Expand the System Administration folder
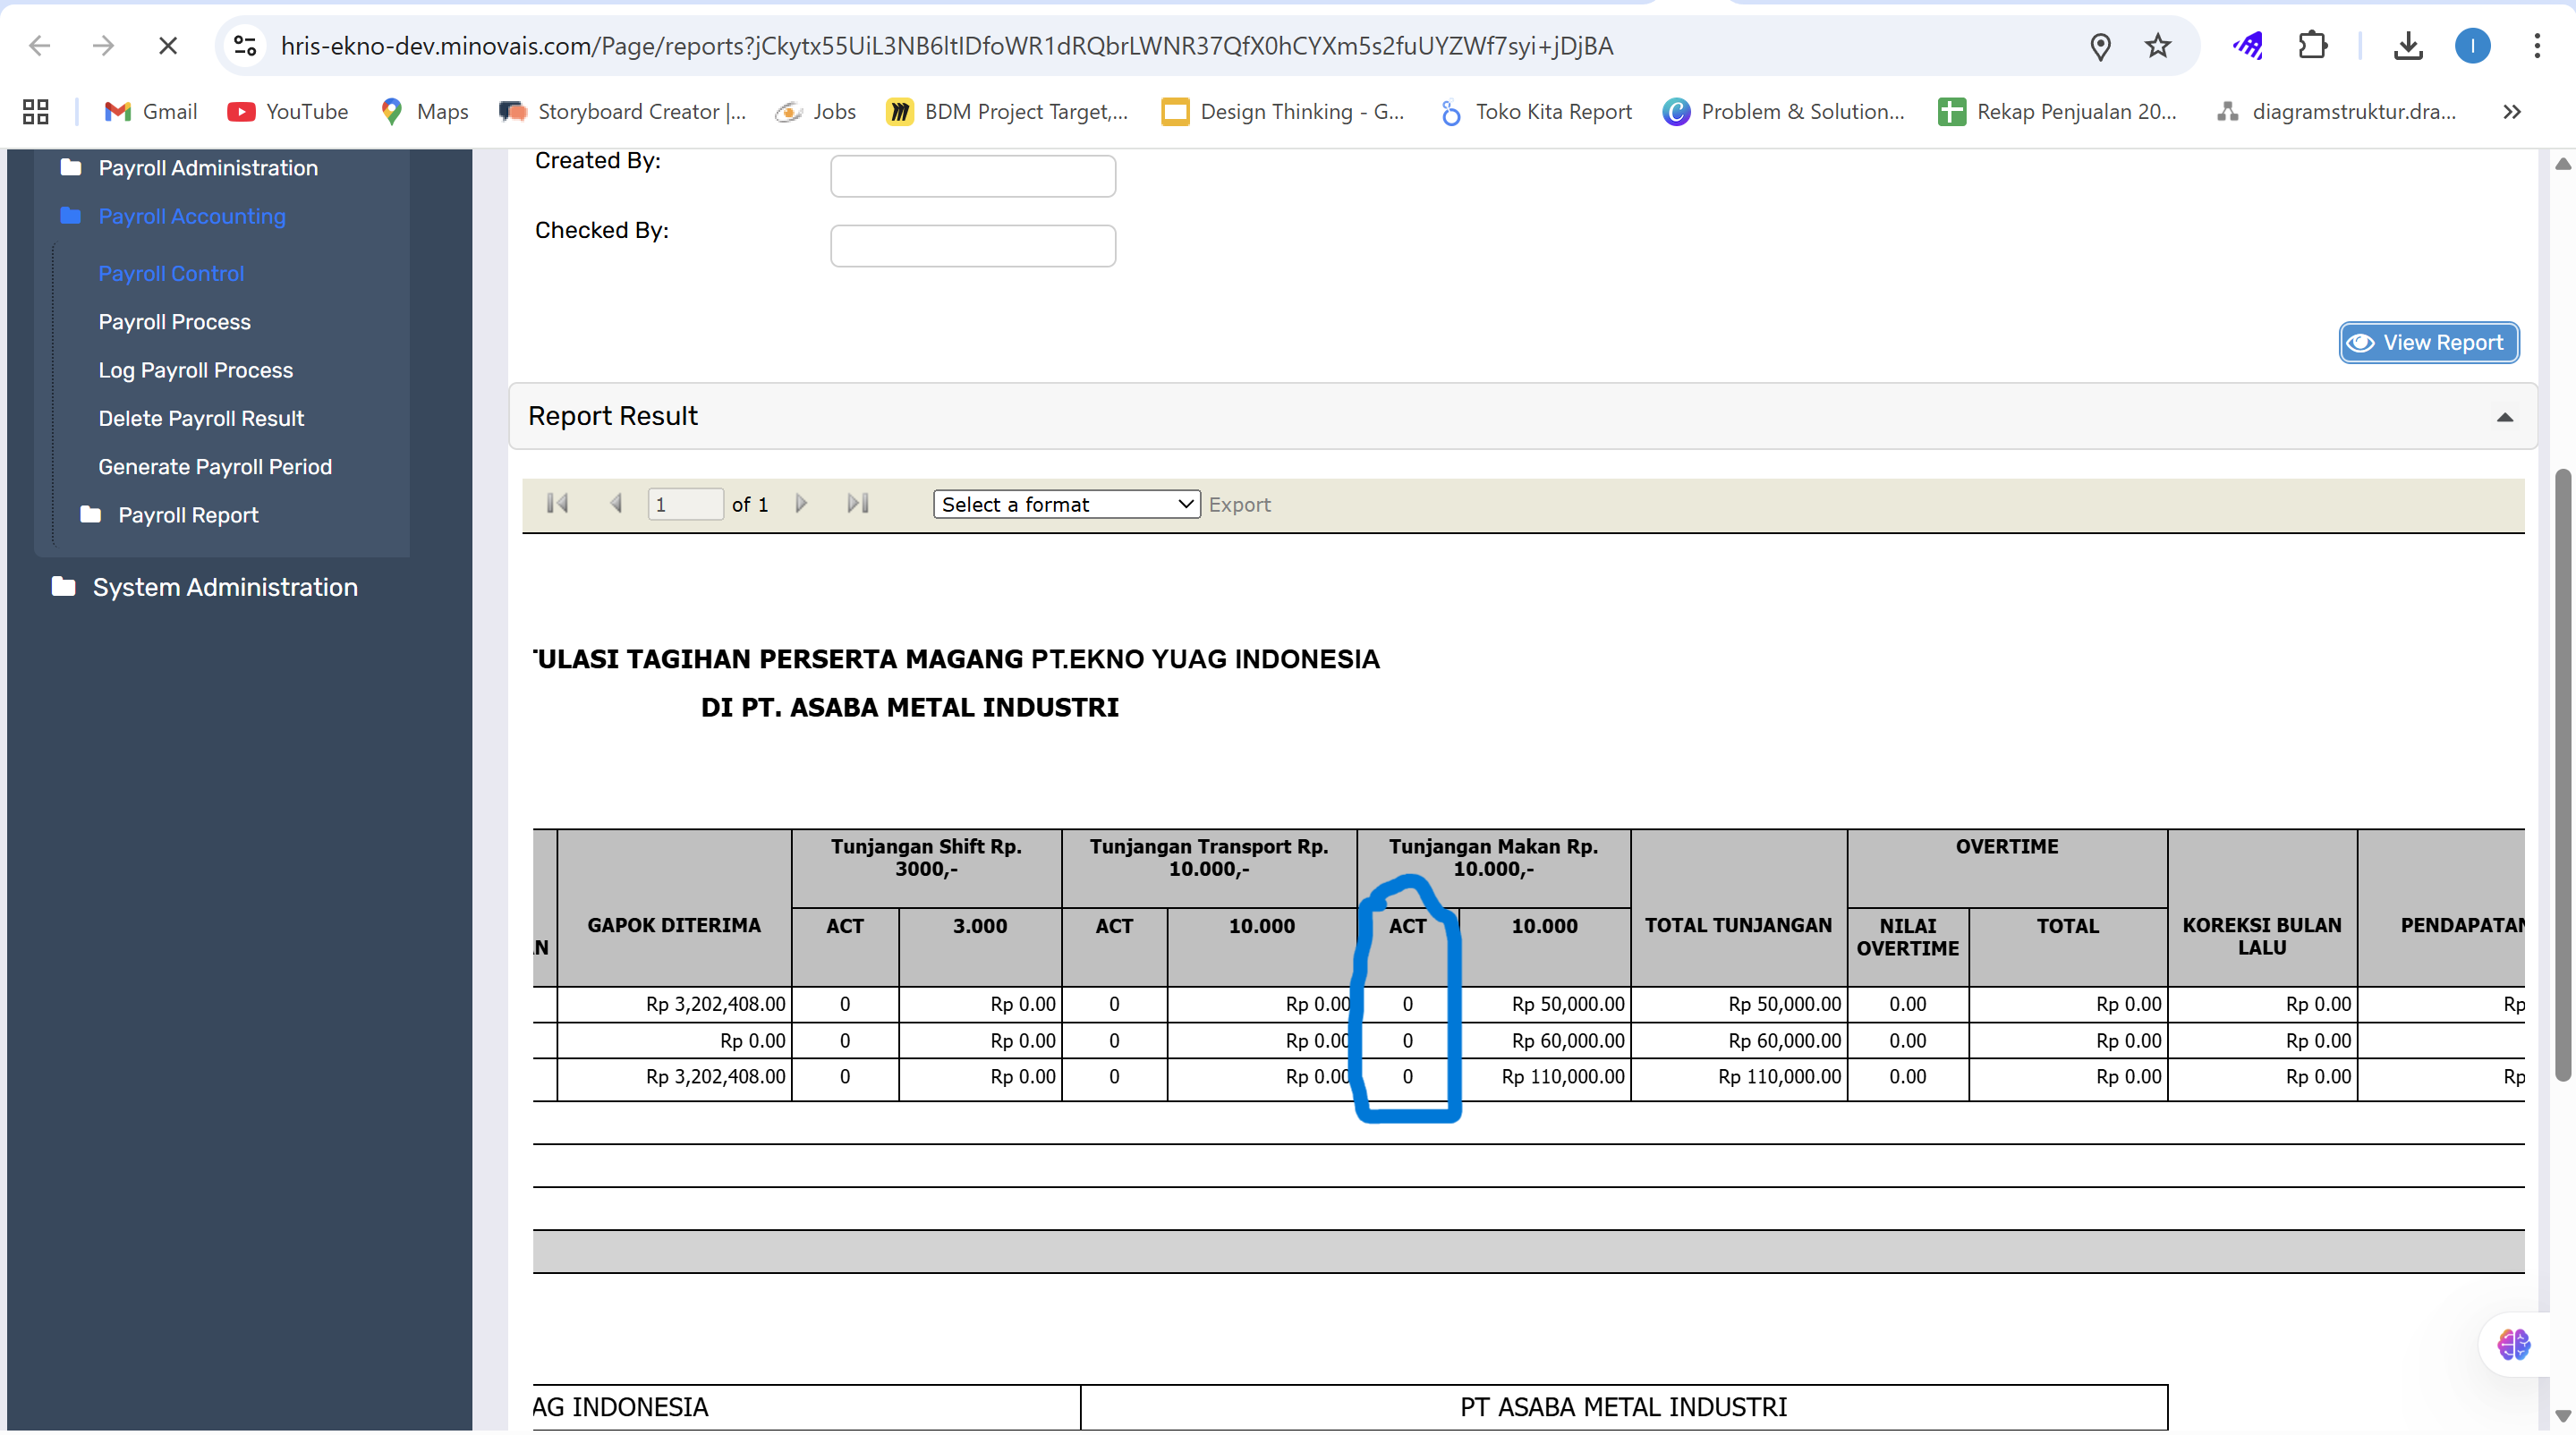This screenshot has height=1435, width=2576. coord(224,587)
